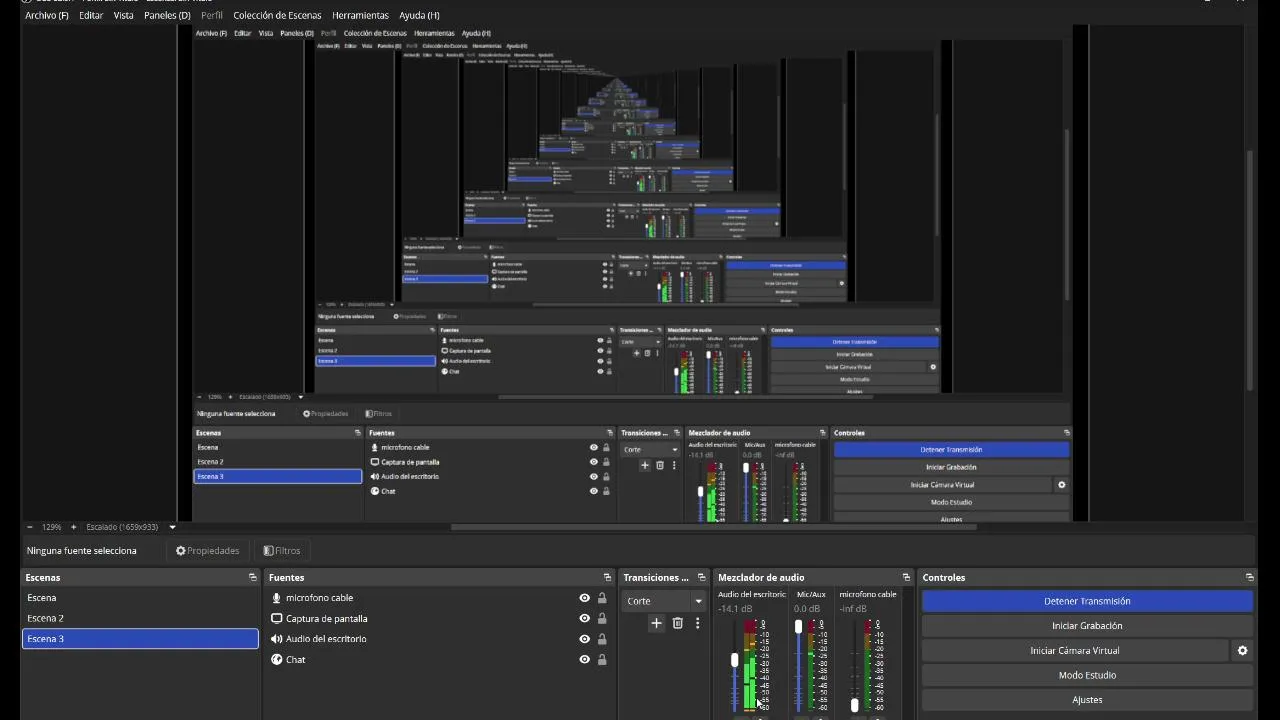This screenshot has width=1280, height=720.
Task: Click the source name 'Captura de pantalla'
Action: pyautogui.click(x=327, y=619)
